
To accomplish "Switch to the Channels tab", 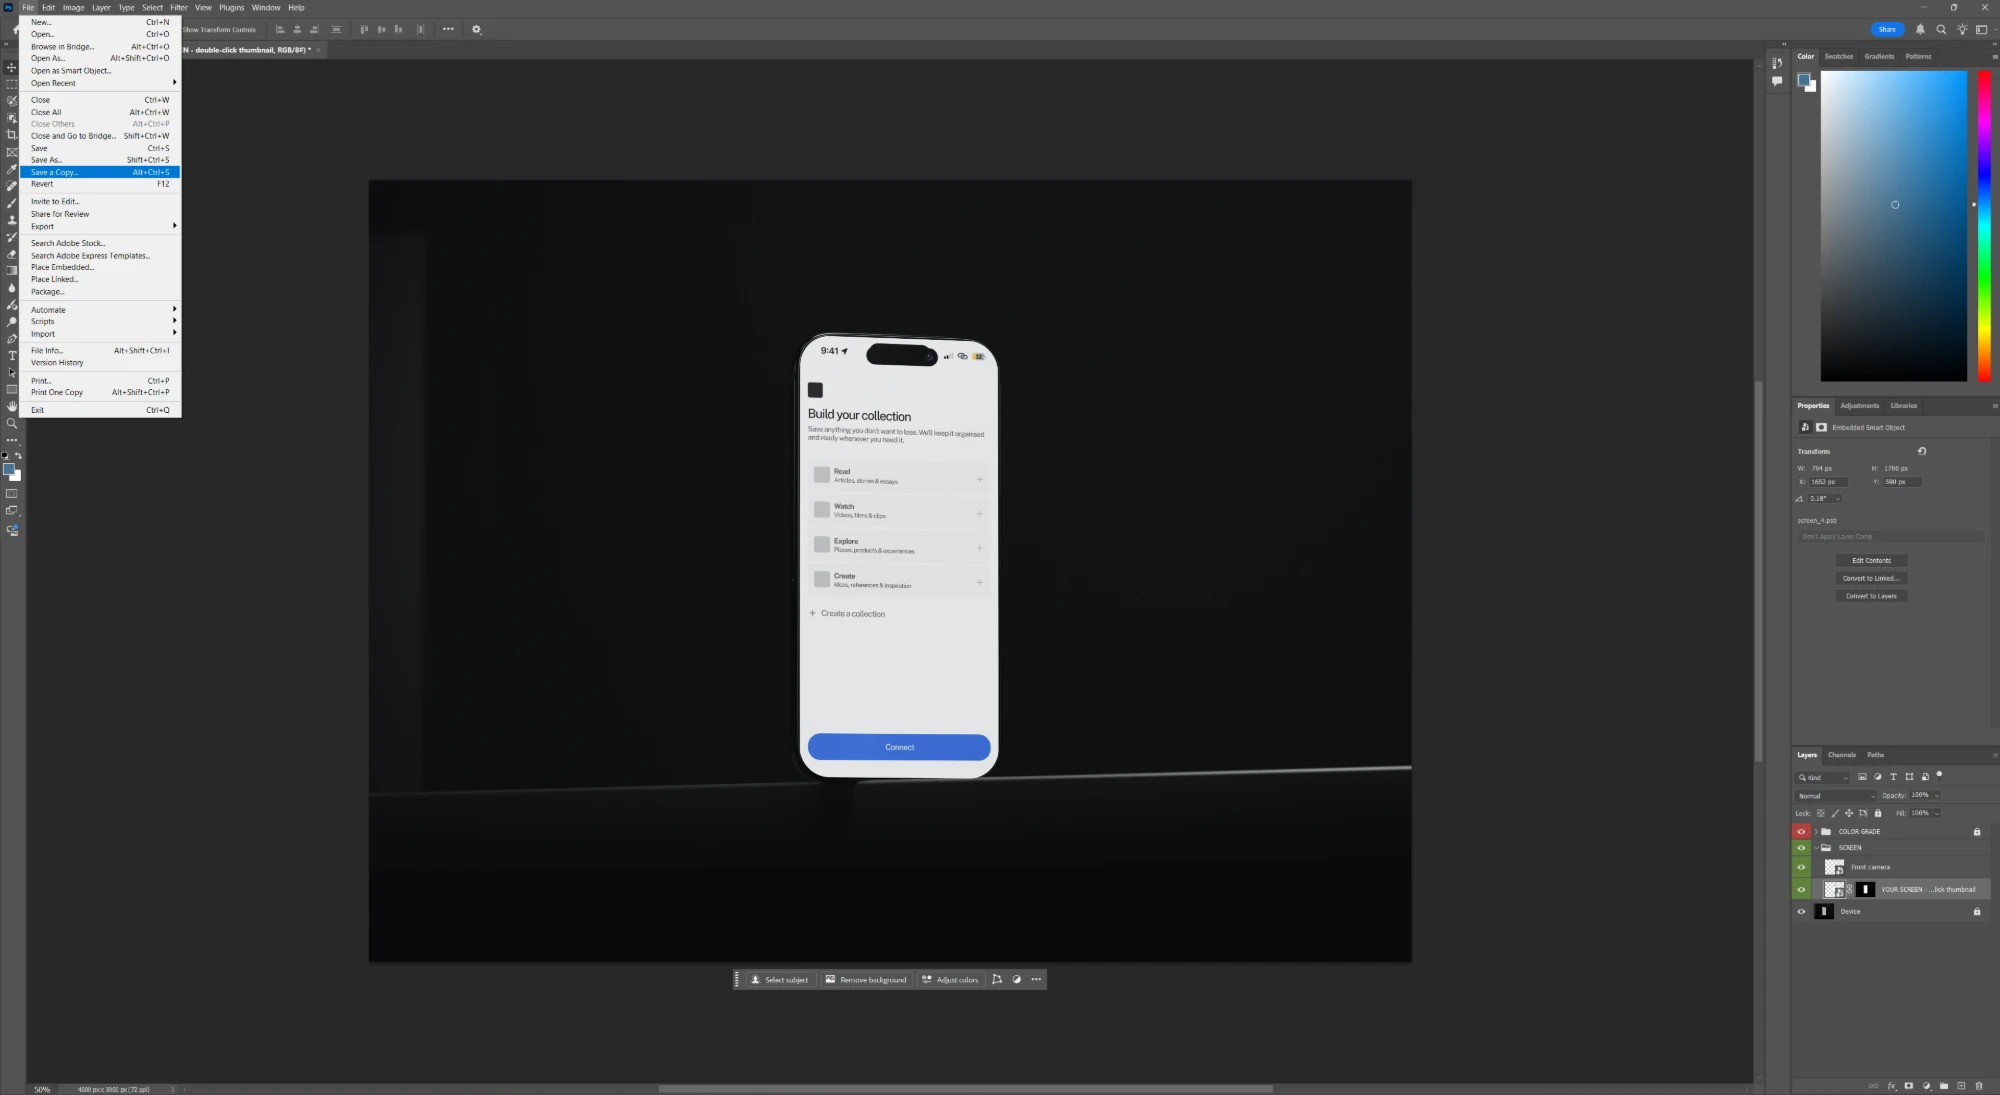I will tap(1841, 755).
